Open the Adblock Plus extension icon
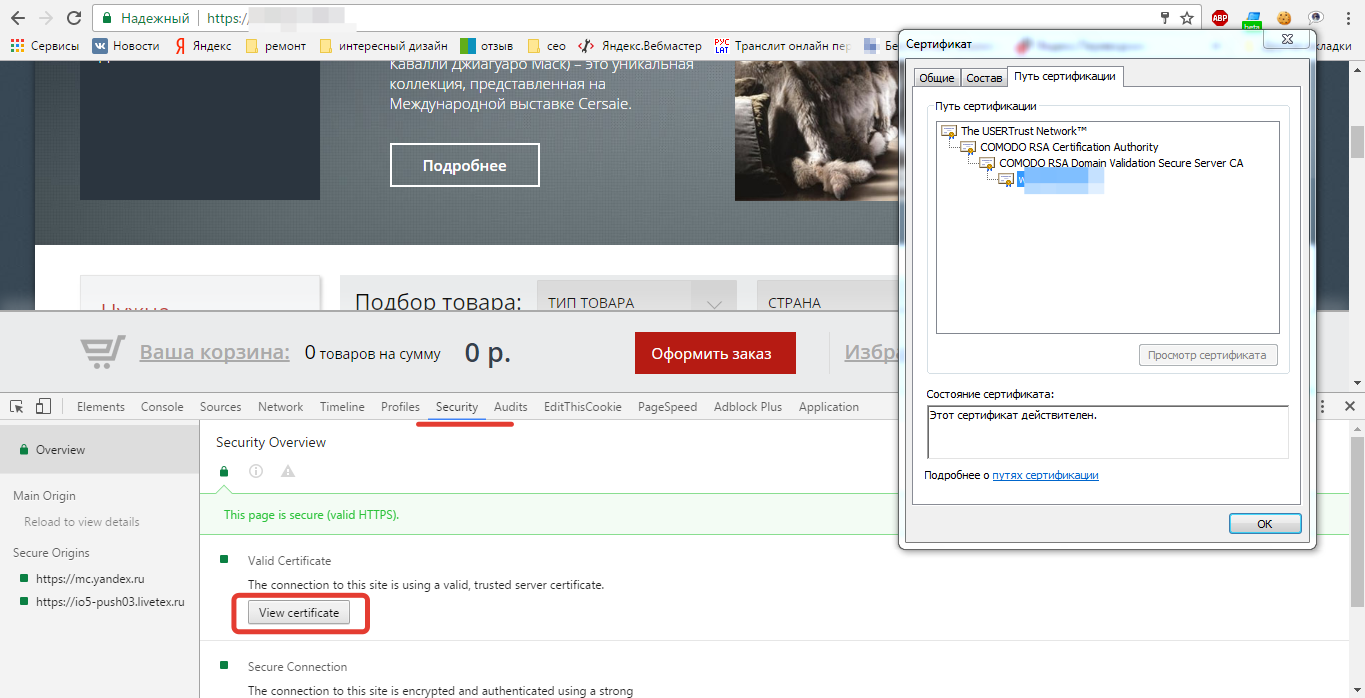 (1219, 18)
